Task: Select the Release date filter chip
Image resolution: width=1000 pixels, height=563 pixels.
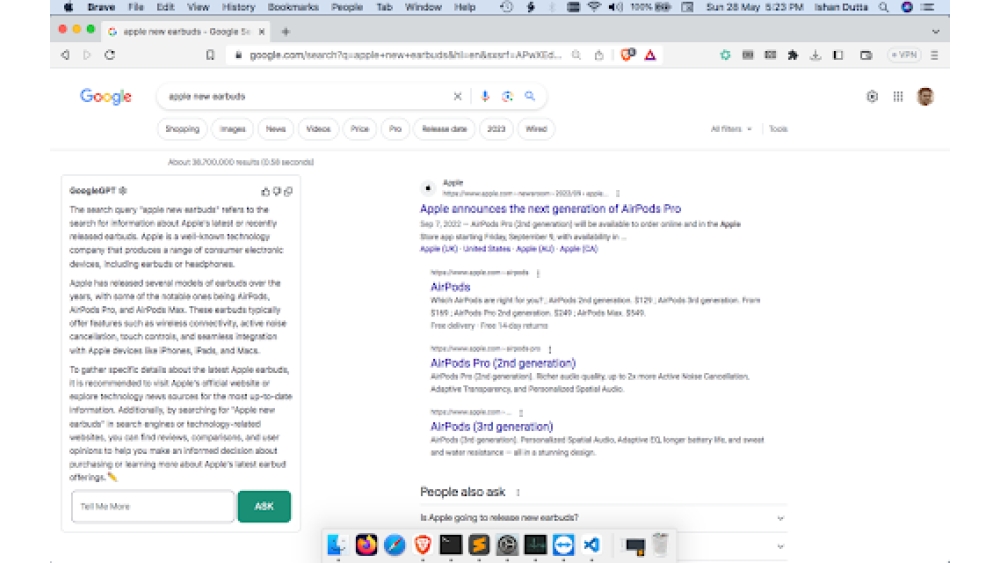Action: 445,129
